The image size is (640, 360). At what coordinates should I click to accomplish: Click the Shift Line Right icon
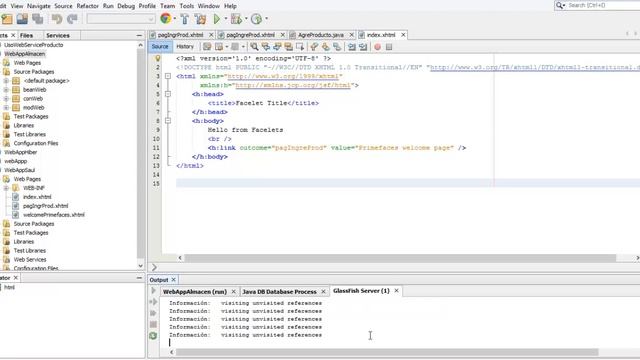363,47
